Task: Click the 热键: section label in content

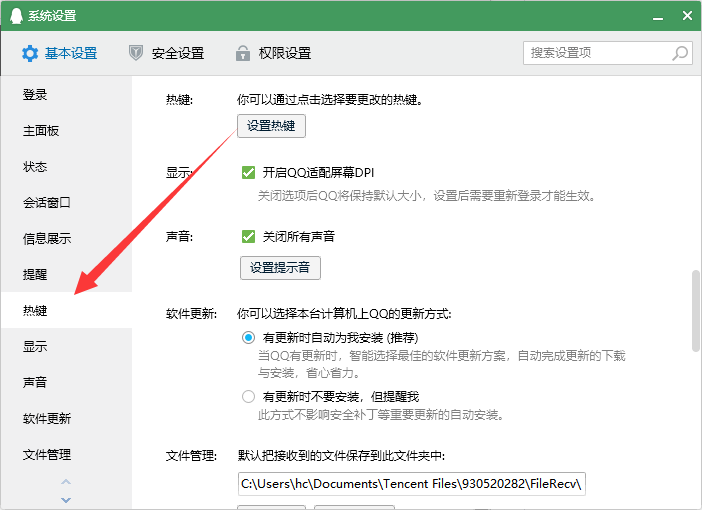Action: coord(179,99)
